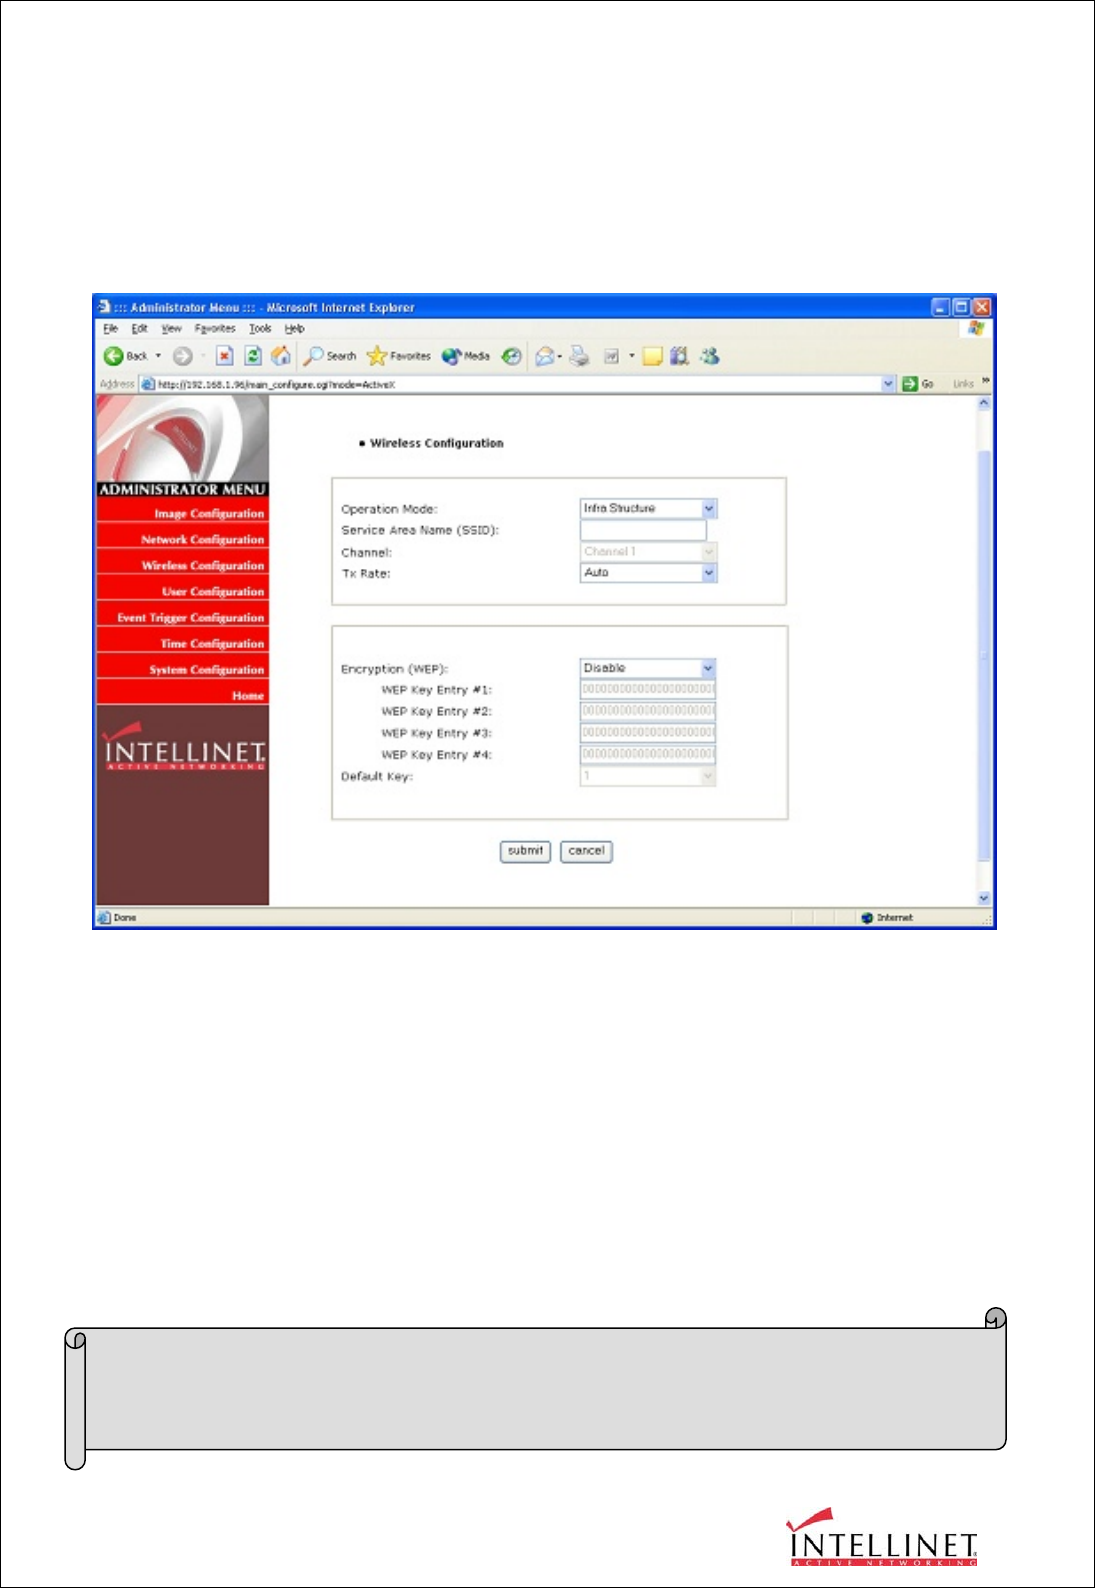Screen dimensions: 1095x1588
Task: Click the page icon in the address bar
Action: pyautogui.click(x=148, y=384)
